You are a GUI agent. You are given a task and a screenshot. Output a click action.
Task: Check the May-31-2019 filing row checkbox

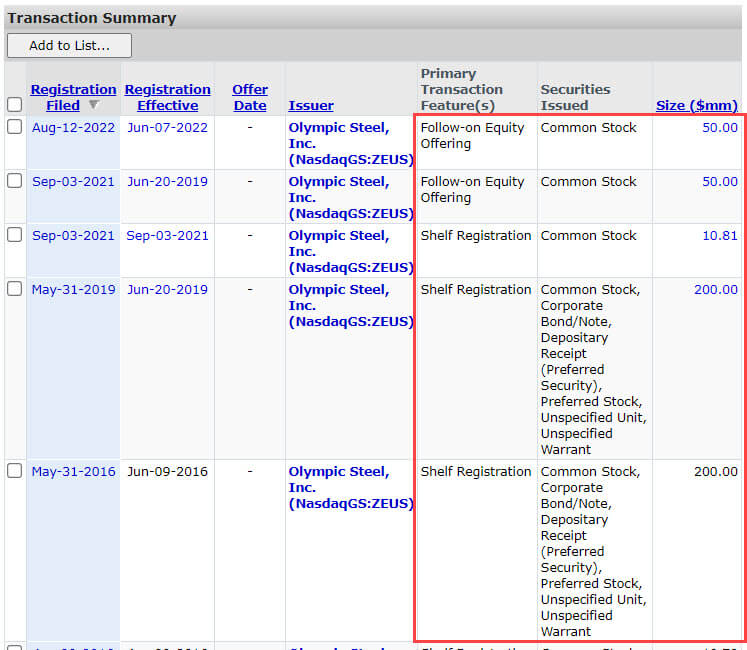click(x=15, y=288)
